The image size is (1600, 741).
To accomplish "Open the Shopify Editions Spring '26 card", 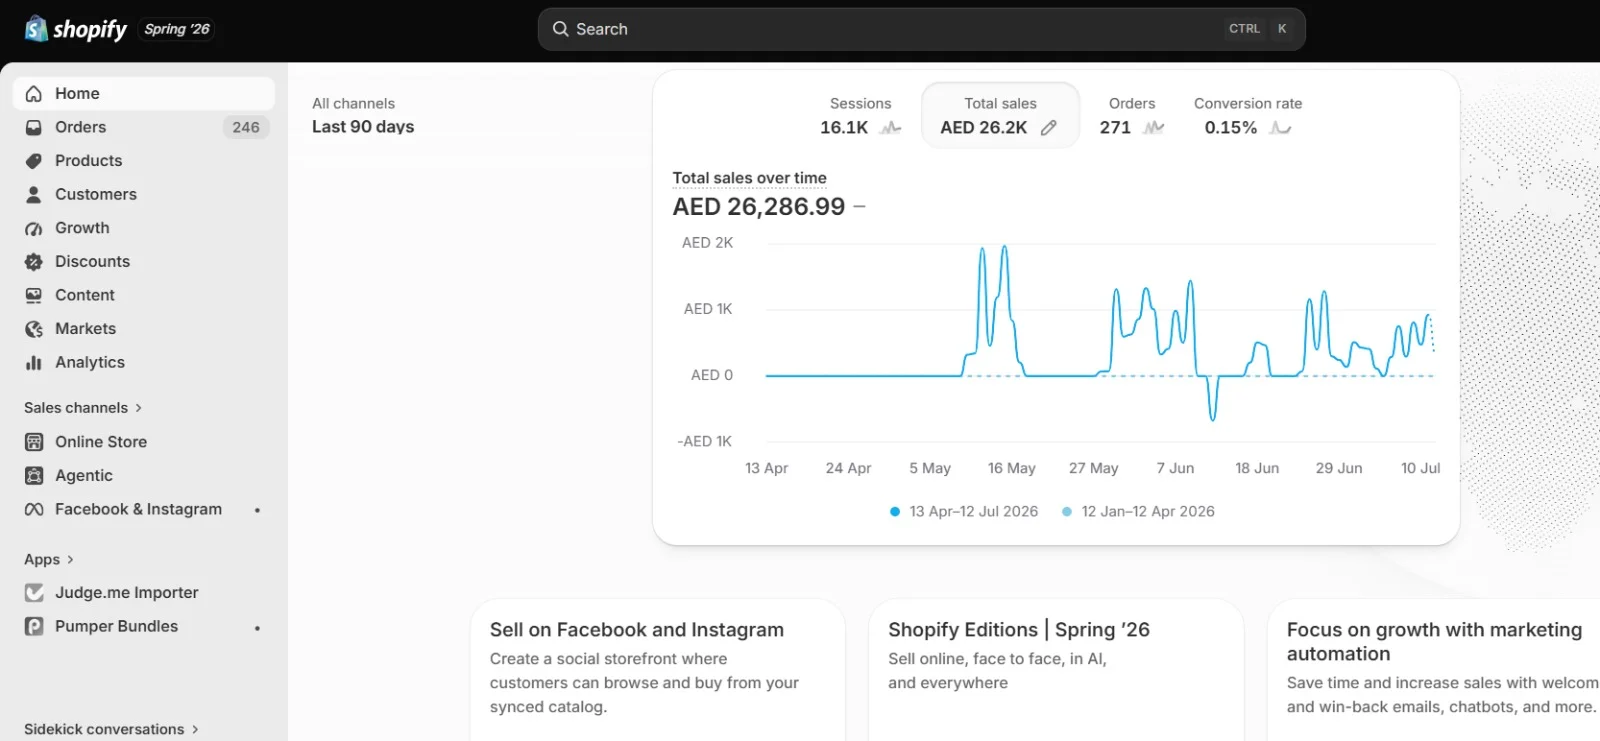I will pyautogui.click(x=1056, y=670).
